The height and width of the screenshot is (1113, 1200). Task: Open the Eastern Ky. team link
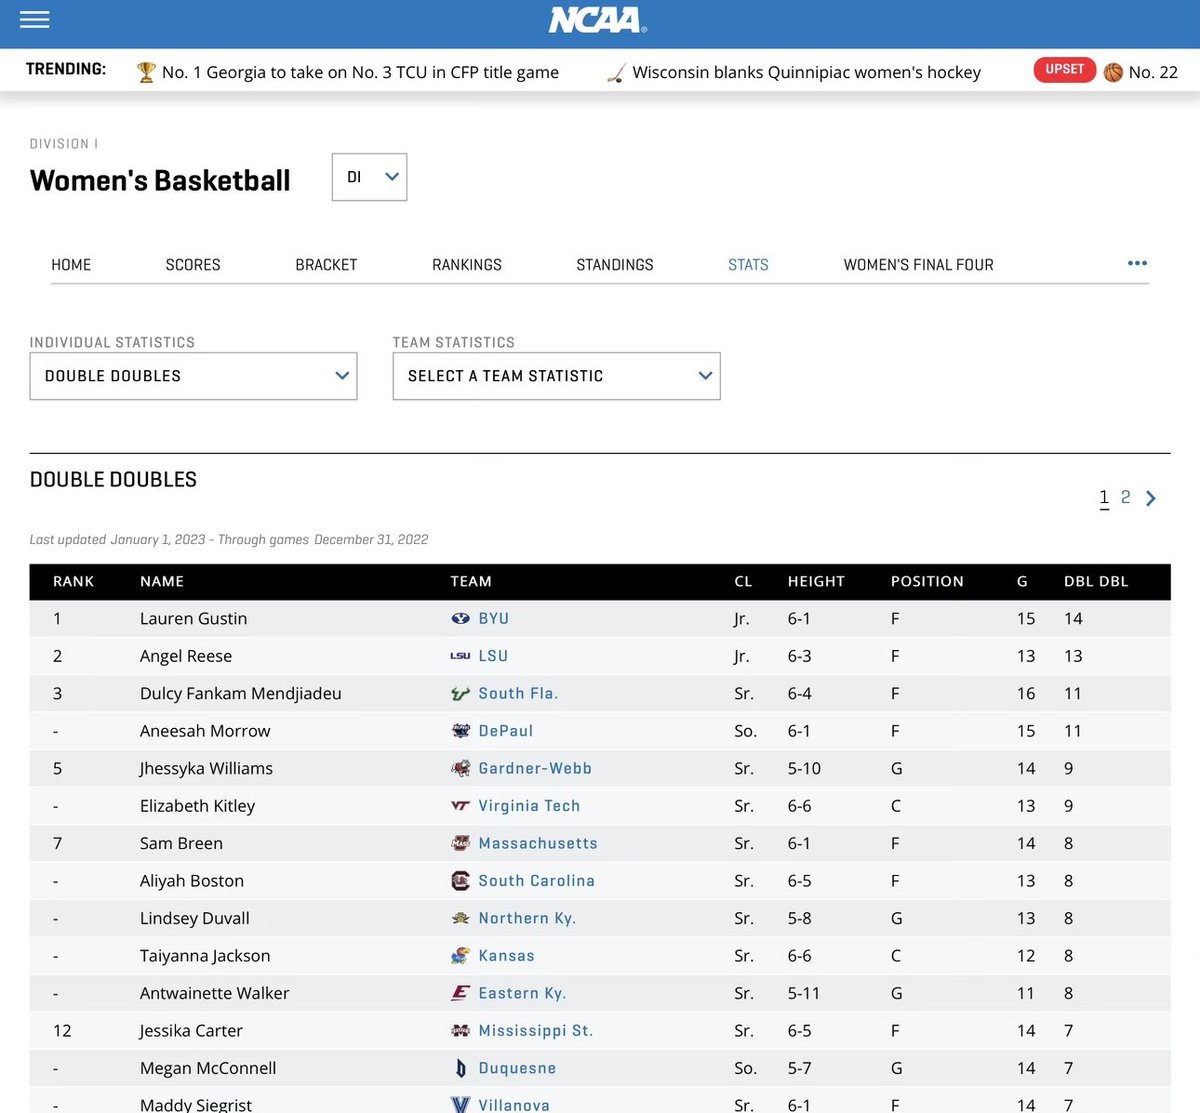522,993
